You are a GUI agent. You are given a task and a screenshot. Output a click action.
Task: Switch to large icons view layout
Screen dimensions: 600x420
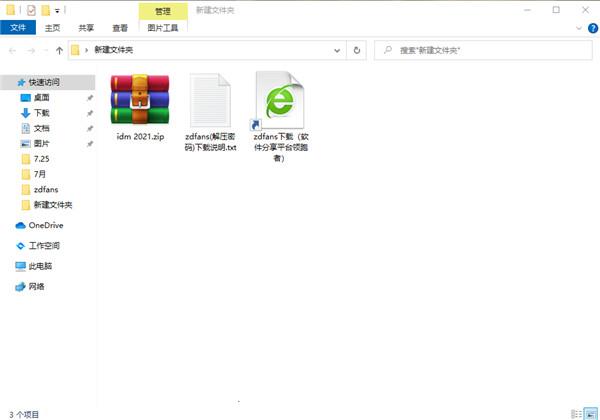click(590, 414)
